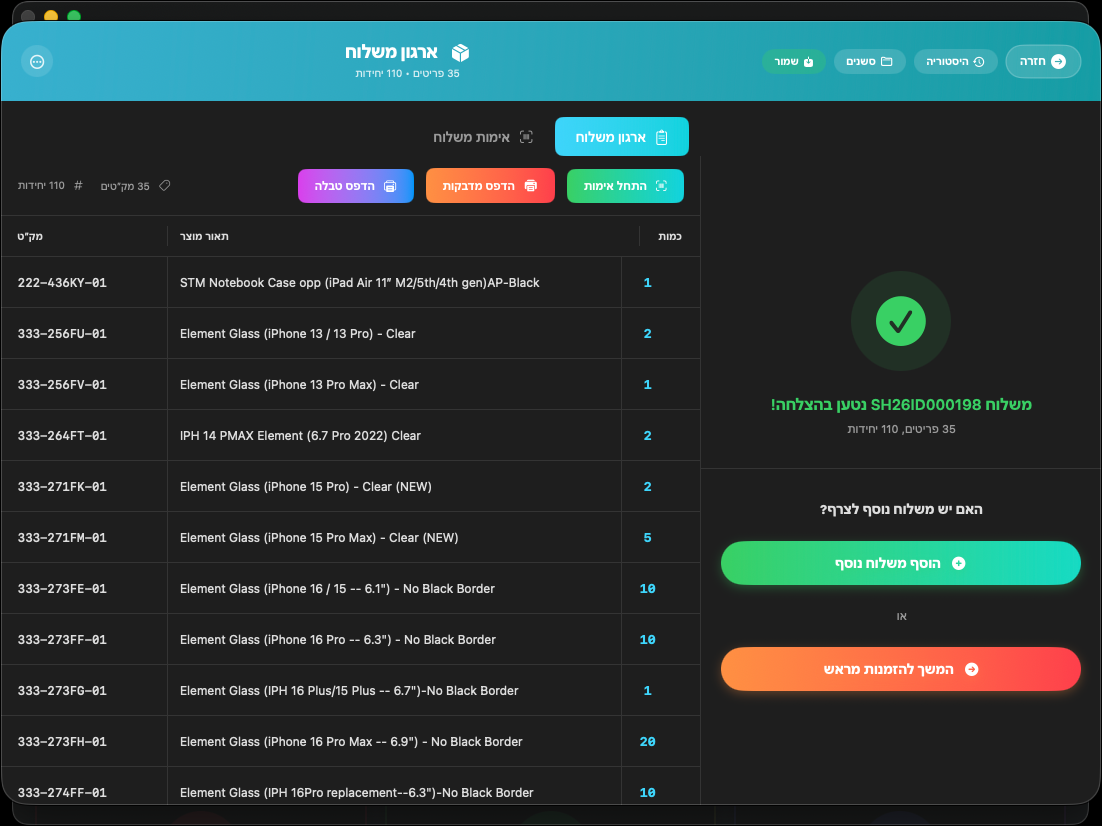Click the plus icon on הוסף משלוח נוסף
The height and width of the screenshot is (826, 1102).
pos(958,562)
